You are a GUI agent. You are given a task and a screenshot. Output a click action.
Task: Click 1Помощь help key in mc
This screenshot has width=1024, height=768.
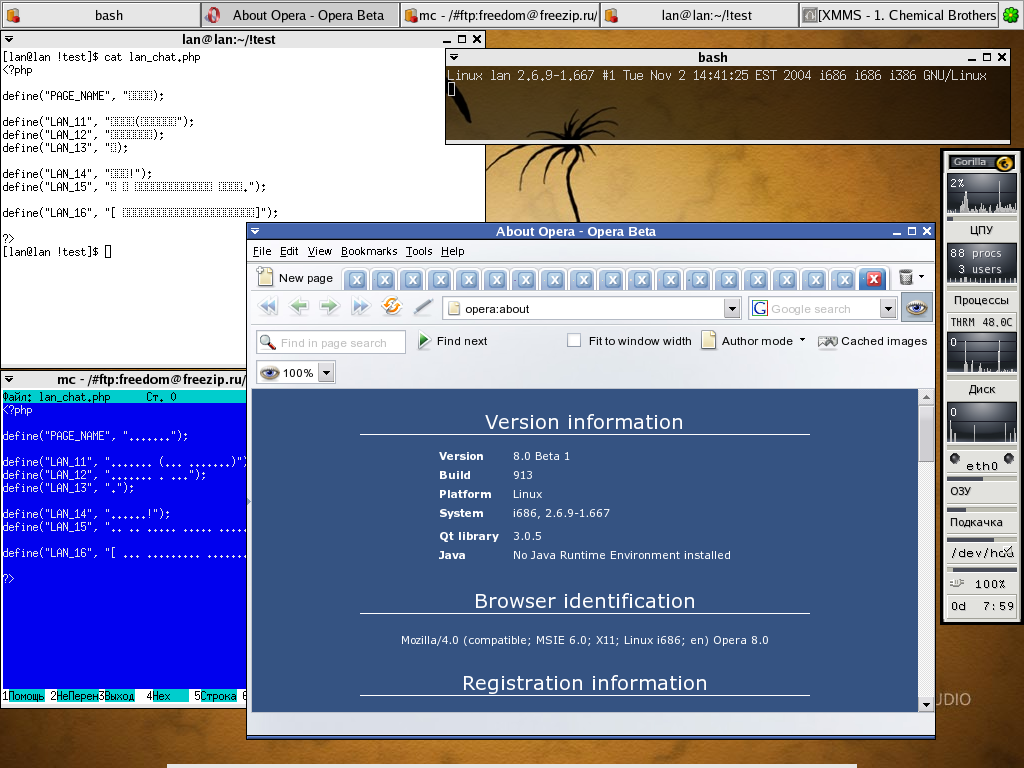click(24, 696)
